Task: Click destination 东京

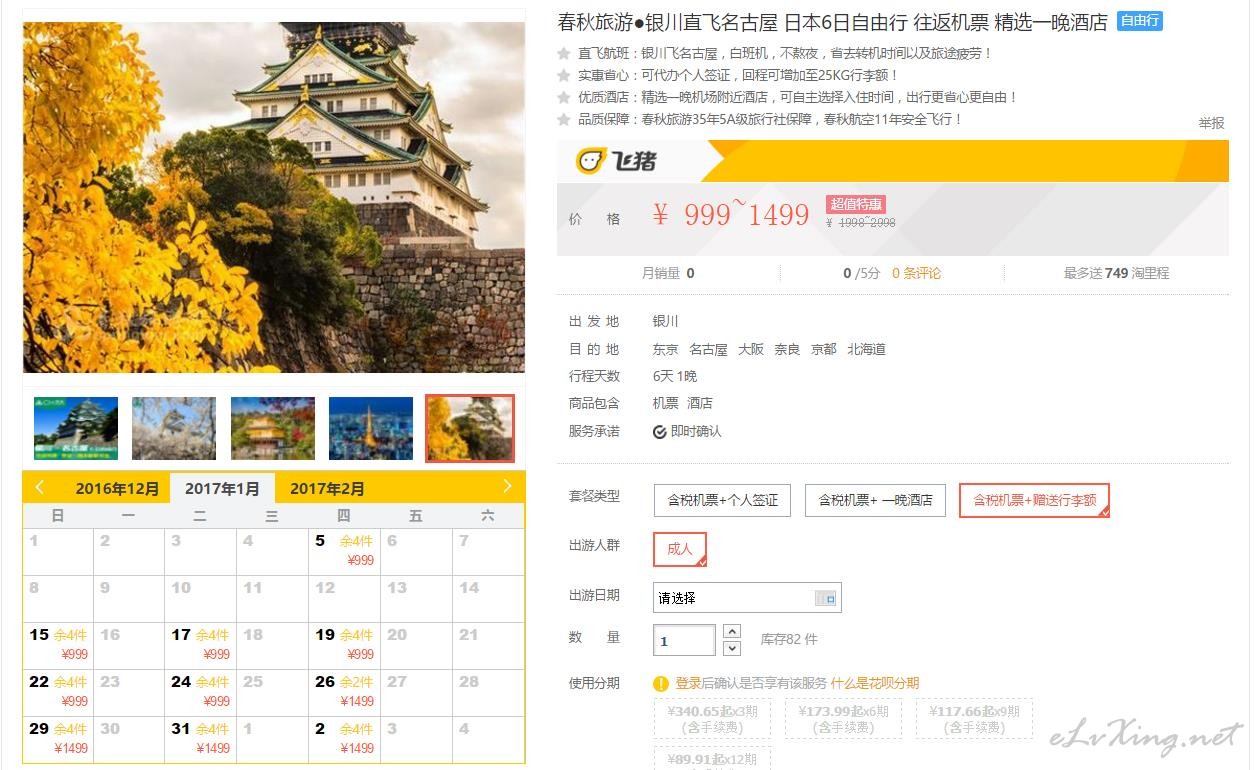Action: pos(666,349)
